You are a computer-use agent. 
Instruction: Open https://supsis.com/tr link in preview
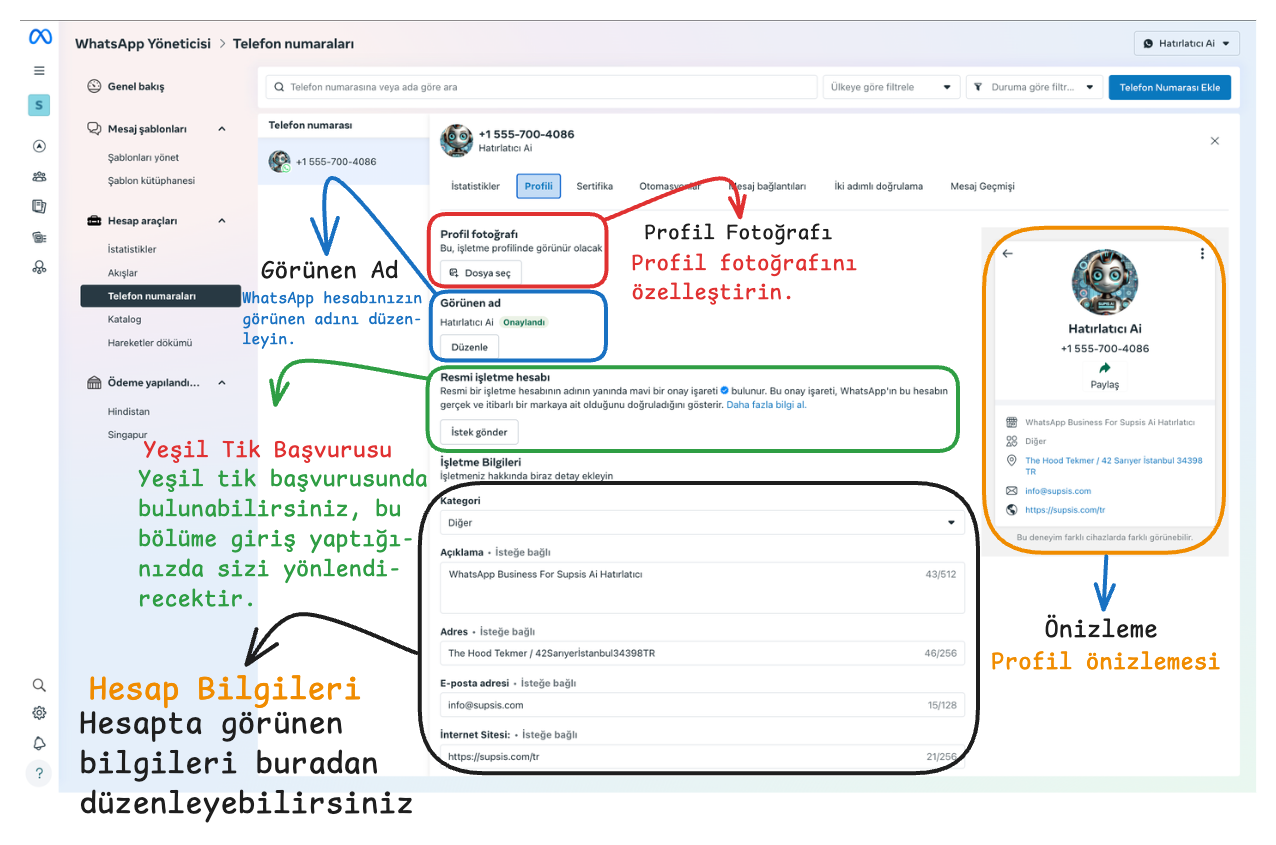(1064, 510)
